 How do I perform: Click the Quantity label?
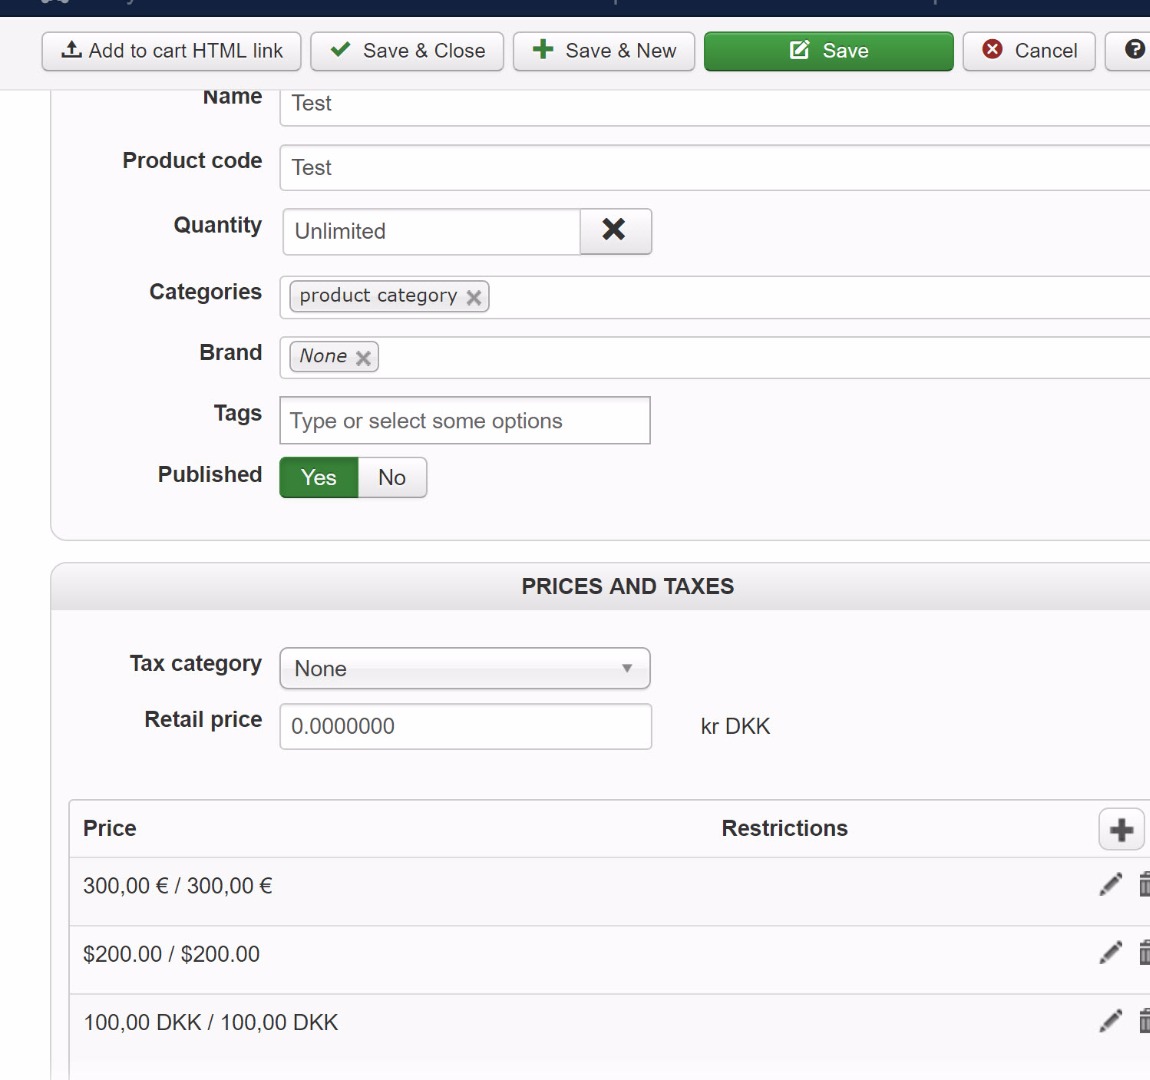click(x=217, y=225)
